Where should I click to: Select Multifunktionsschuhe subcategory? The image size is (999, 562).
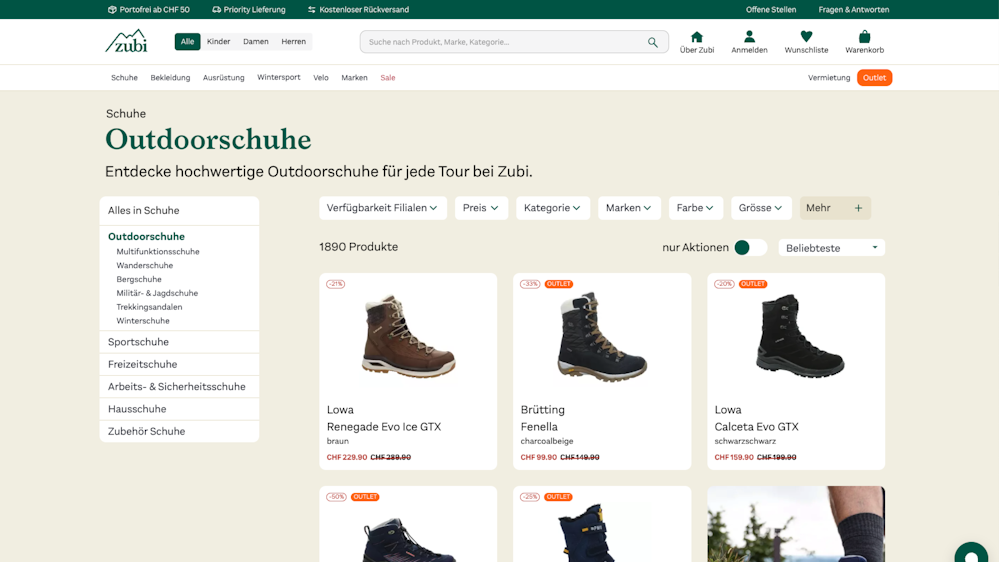[158, 252]
